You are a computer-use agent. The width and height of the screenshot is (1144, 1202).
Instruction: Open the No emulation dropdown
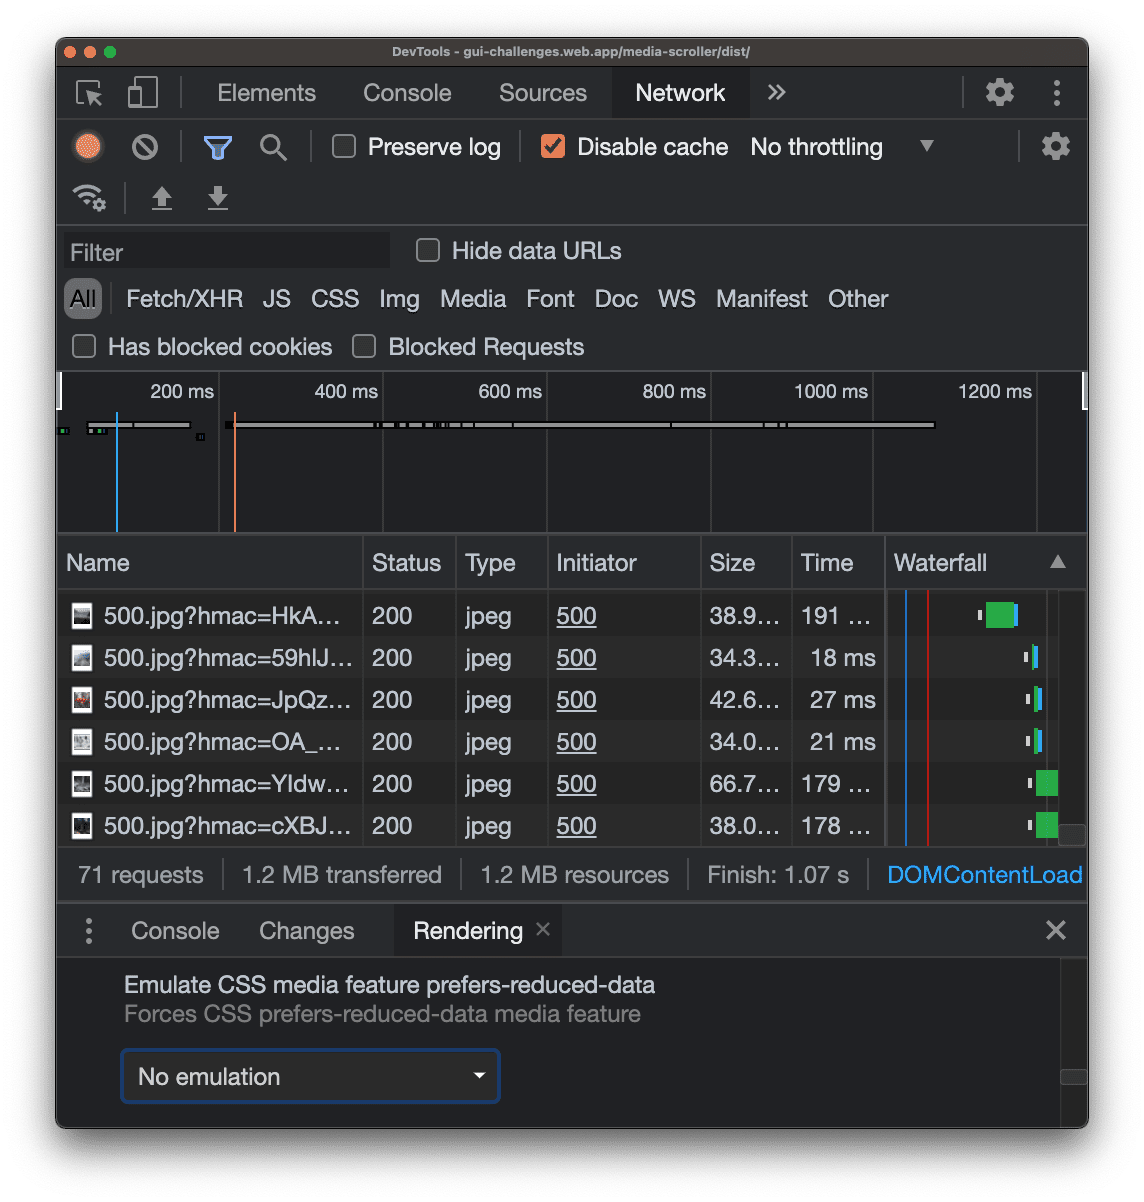310,1076
